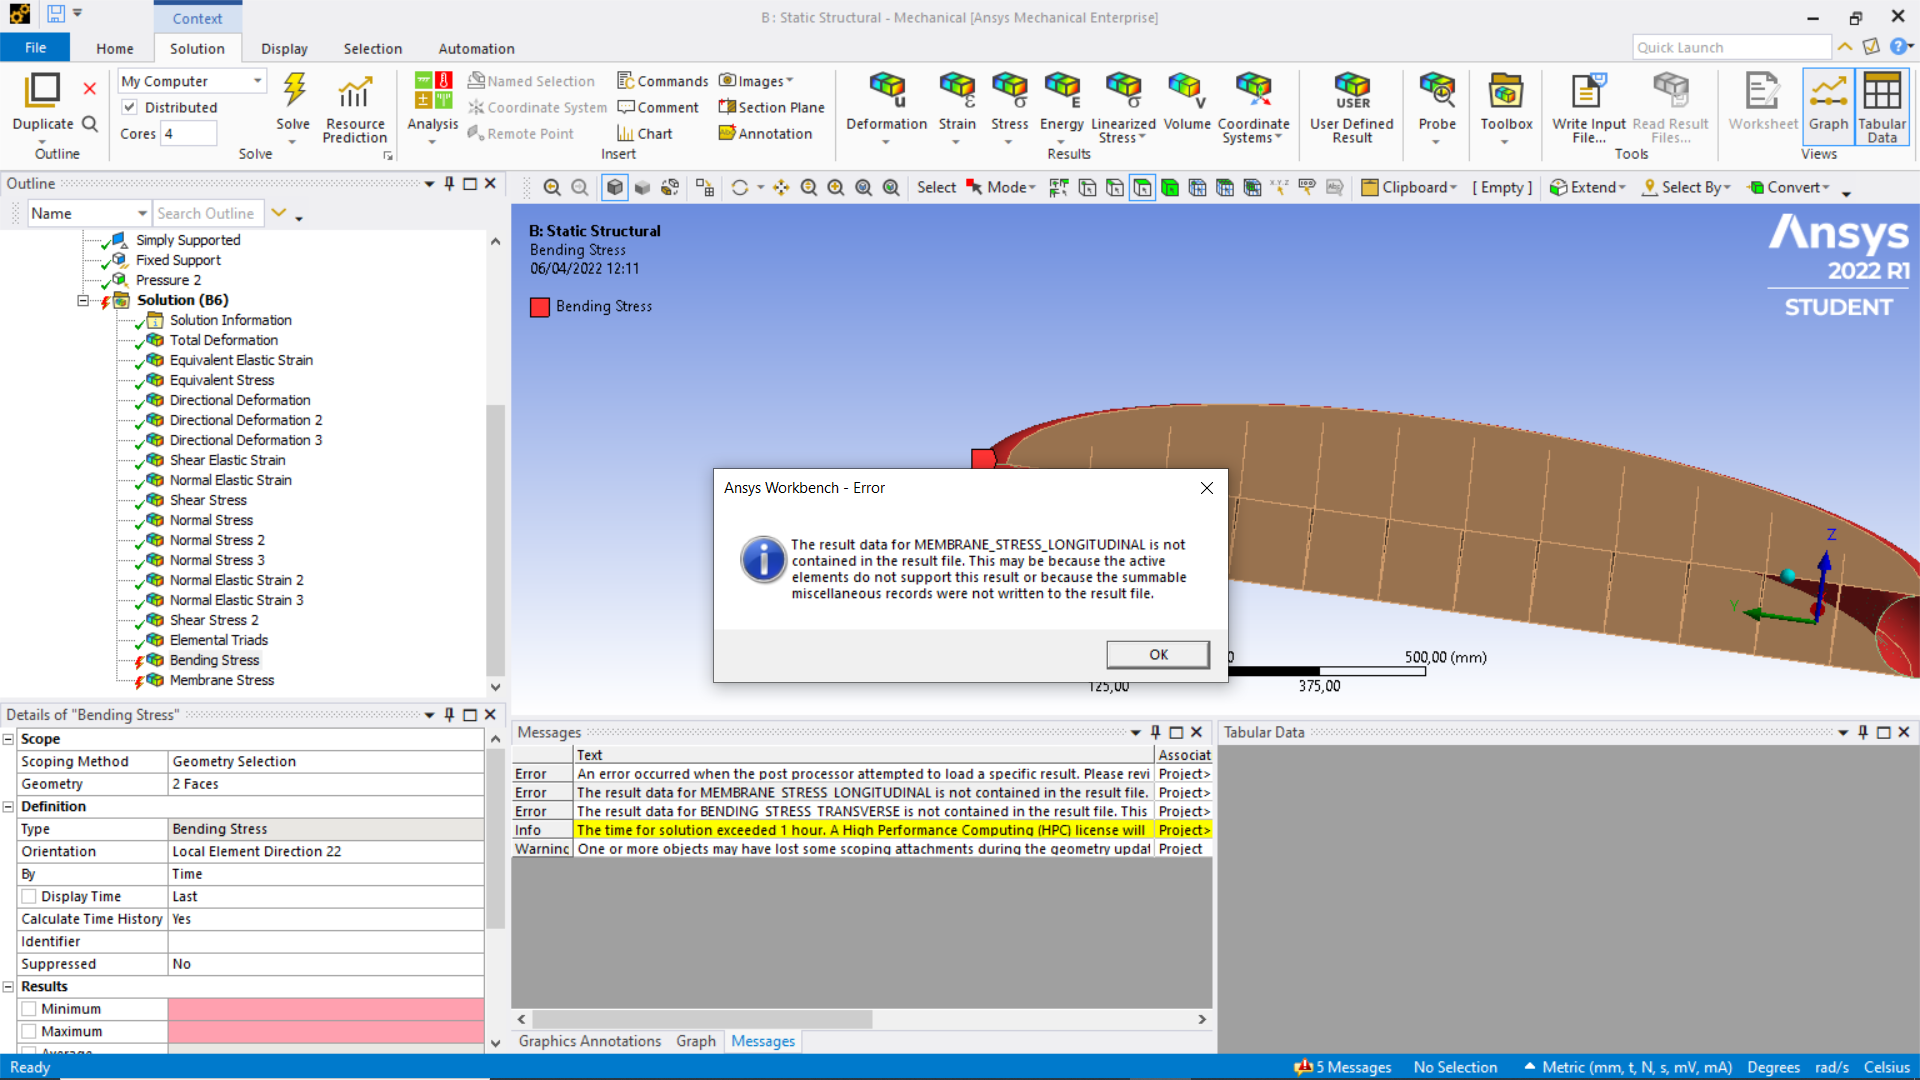1920x1080 pixels.
Task: Click the Comment insert button
Action: 658,107
